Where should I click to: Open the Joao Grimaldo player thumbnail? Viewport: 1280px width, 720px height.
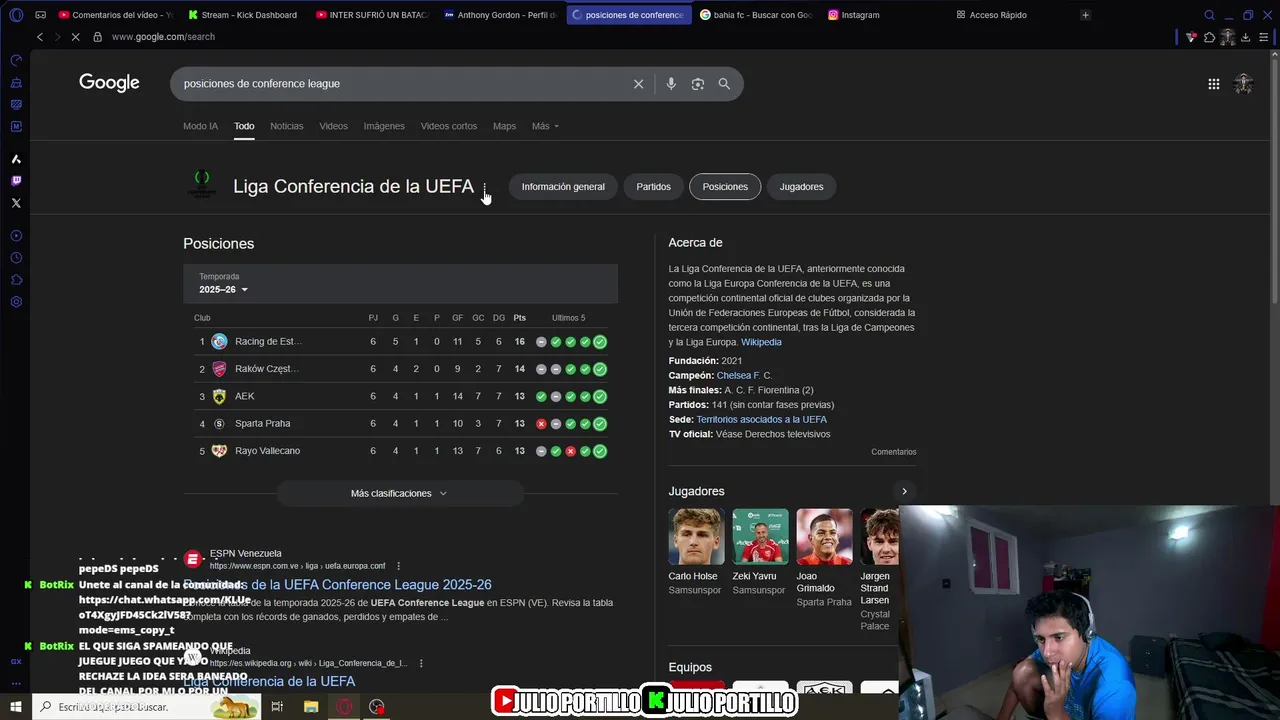pyautogui.click(x=824, y=537)
